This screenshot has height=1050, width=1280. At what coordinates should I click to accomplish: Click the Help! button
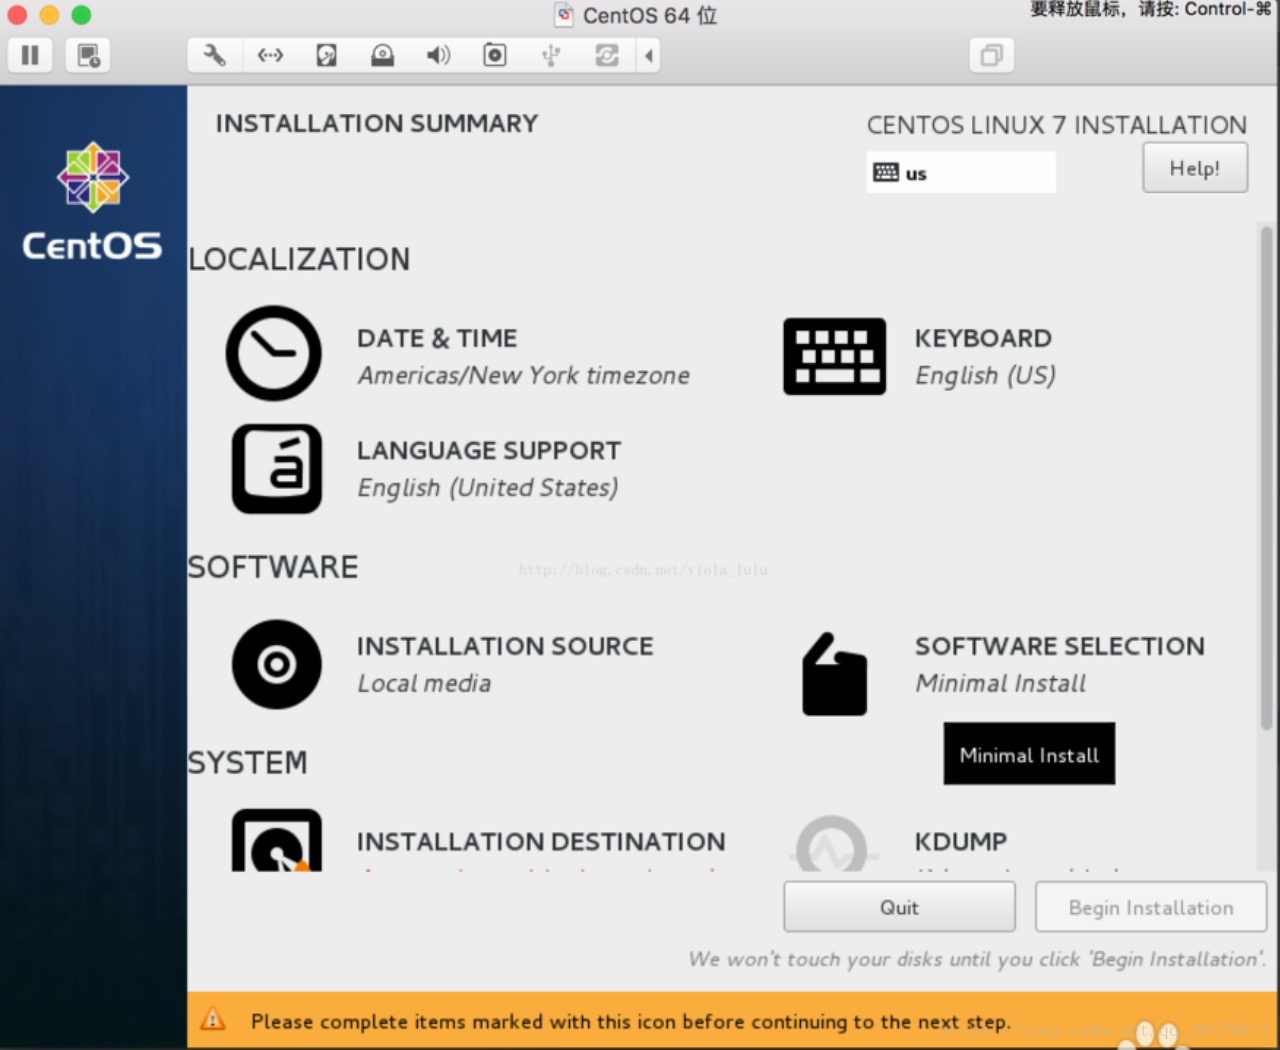pos(1195,168)
